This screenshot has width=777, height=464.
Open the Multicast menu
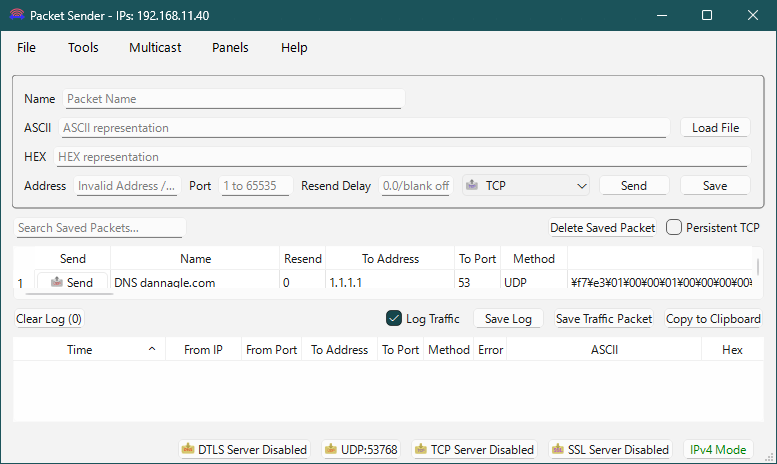tap(155, 47)
